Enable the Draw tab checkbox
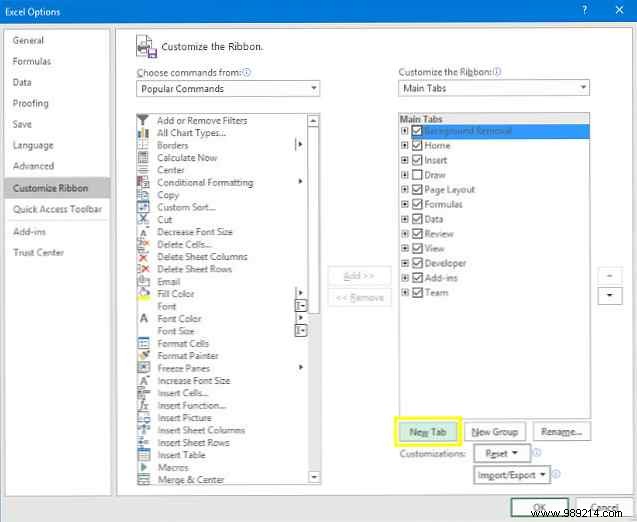 (417, 175)
